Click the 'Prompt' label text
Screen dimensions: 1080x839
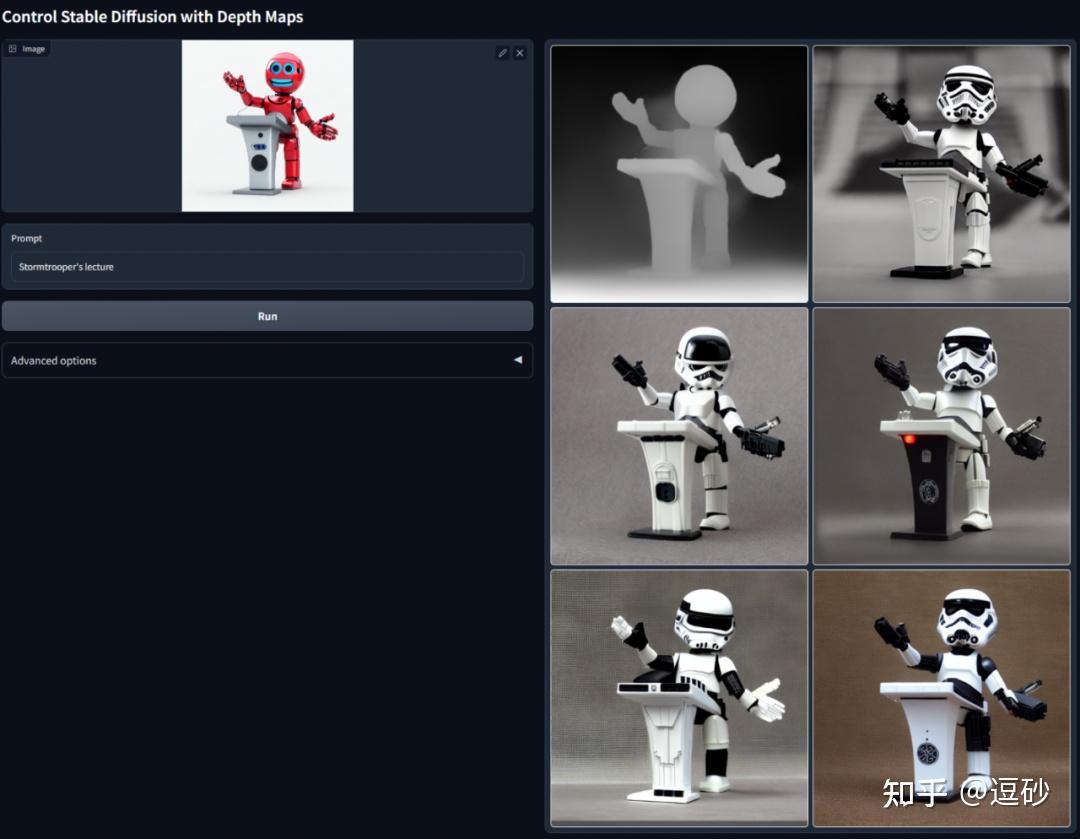[x=26, y=238]
